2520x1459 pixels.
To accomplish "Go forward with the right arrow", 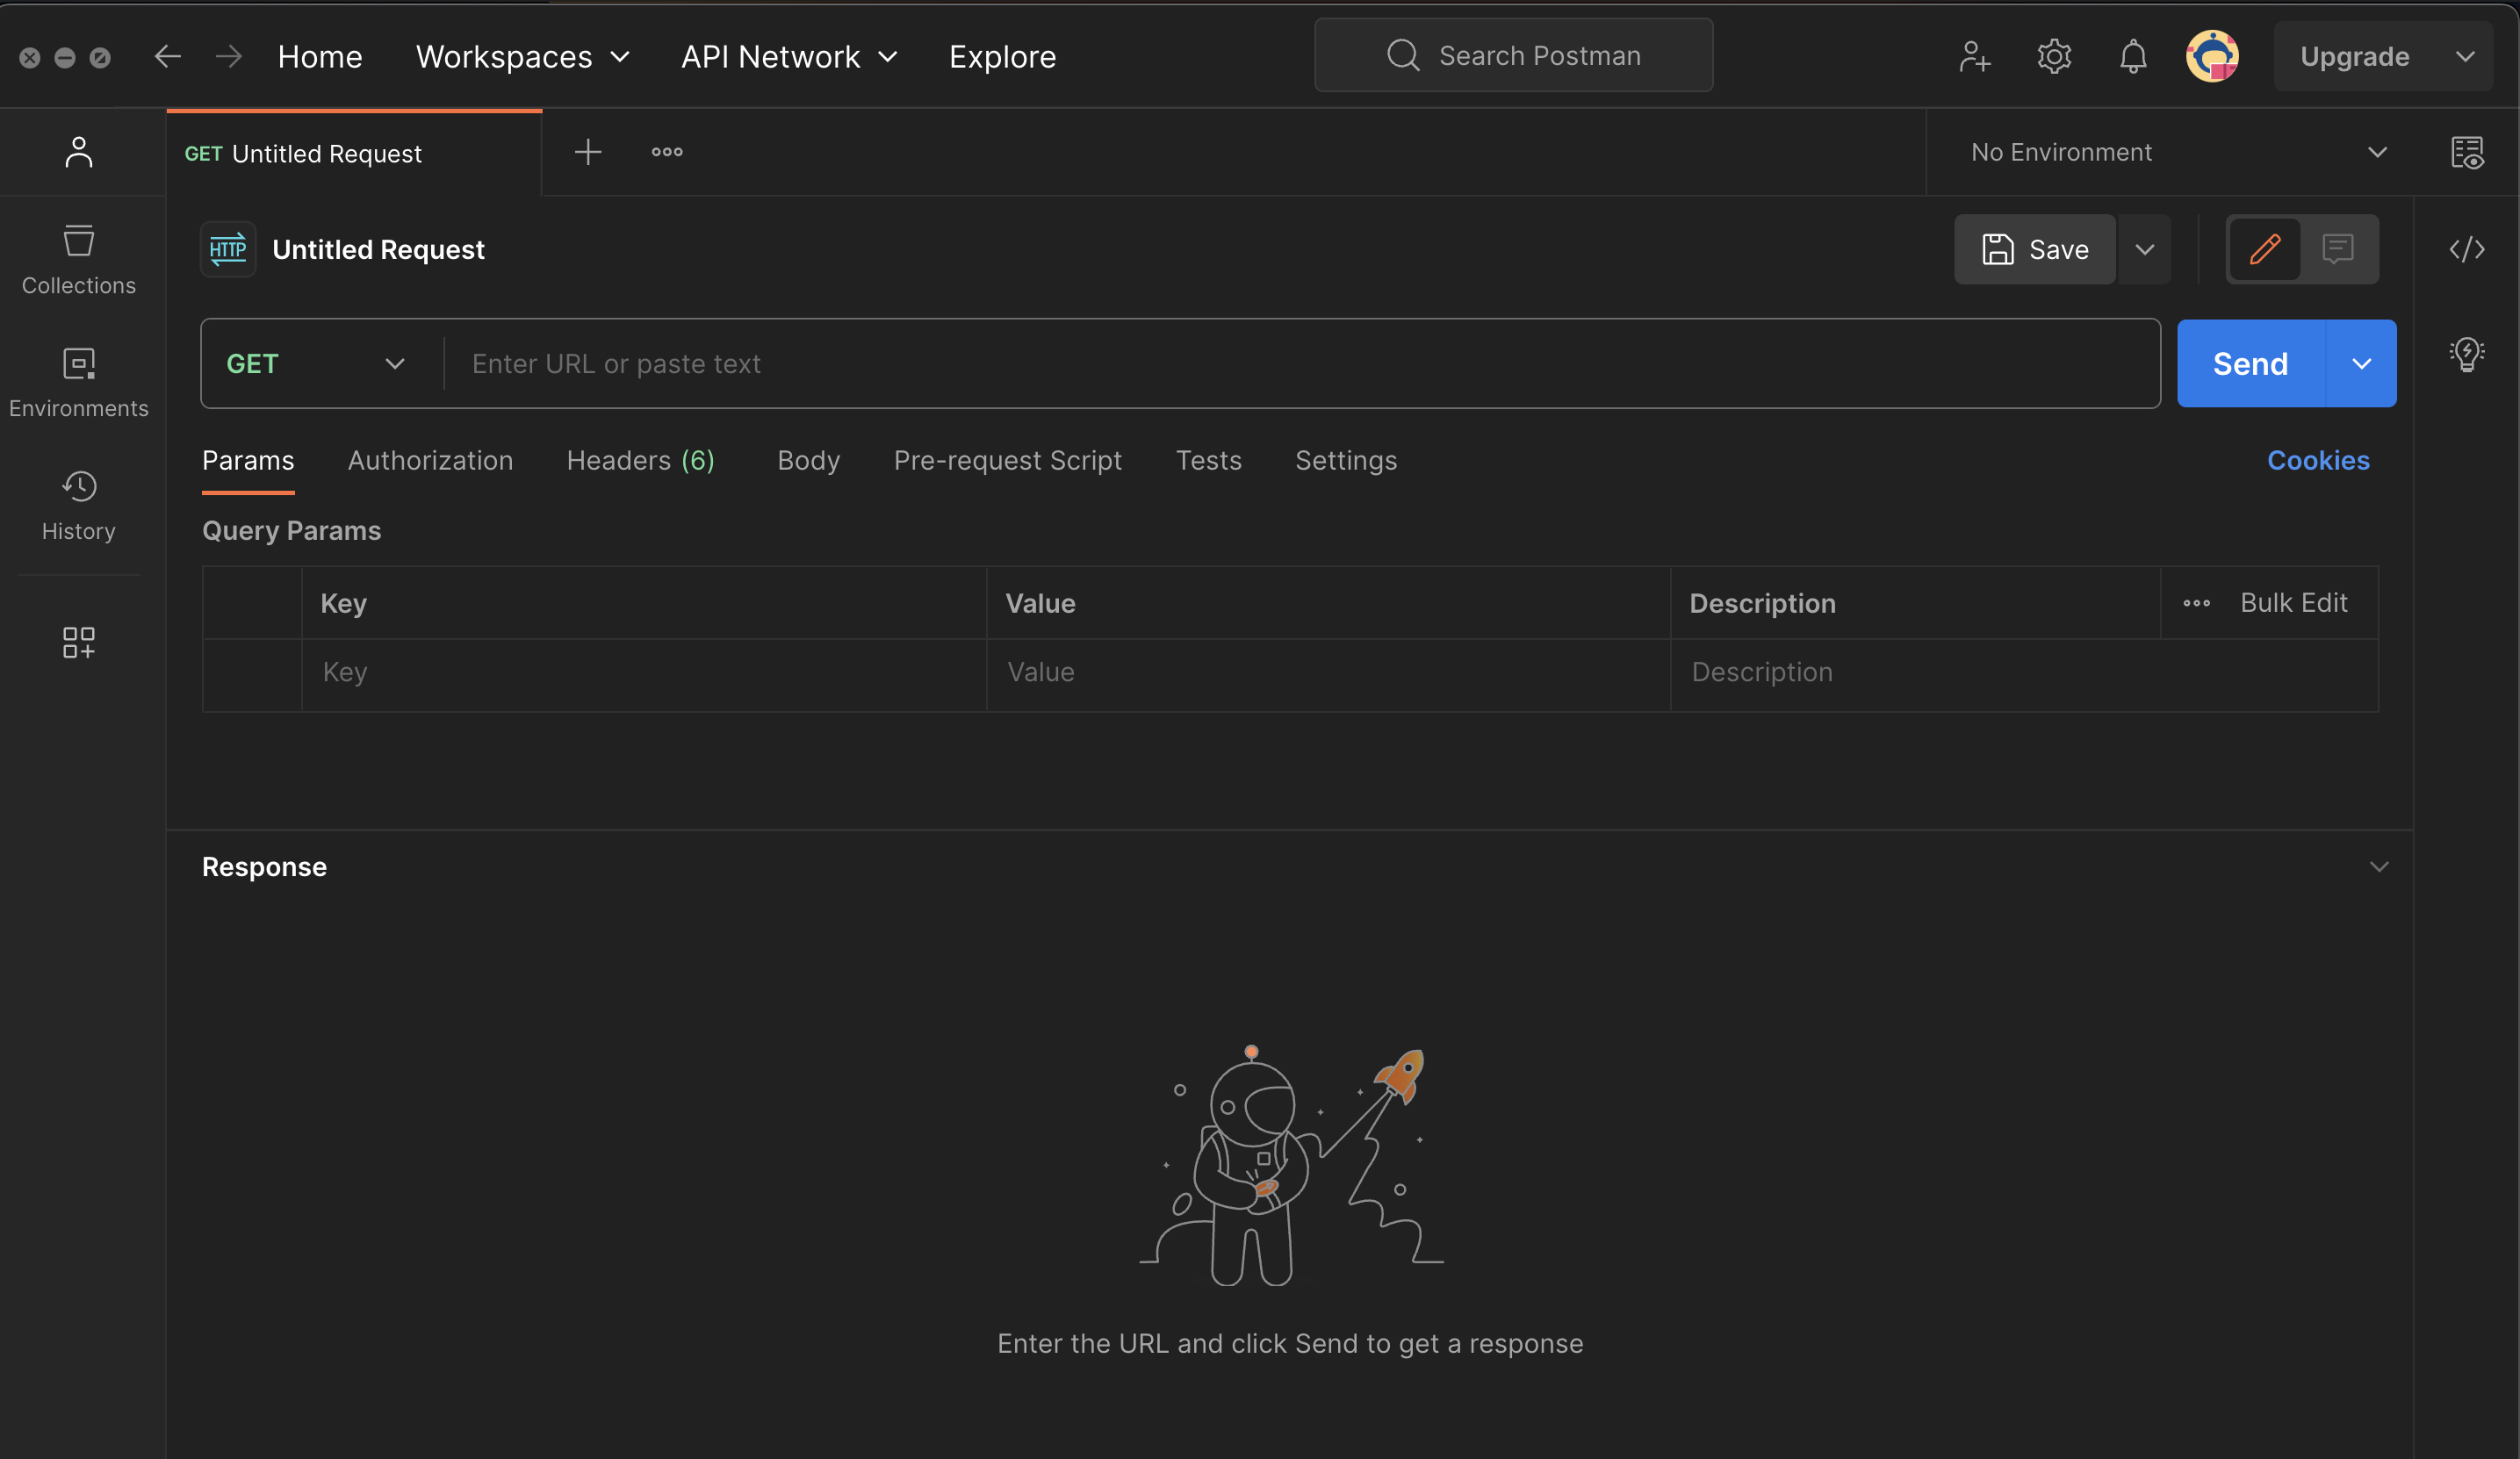I will click(x=229, y=56).
